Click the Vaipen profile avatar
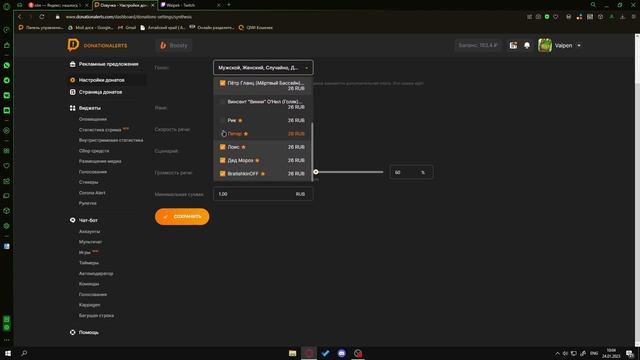This screenshot has width=640, height=360. point(544,45)
